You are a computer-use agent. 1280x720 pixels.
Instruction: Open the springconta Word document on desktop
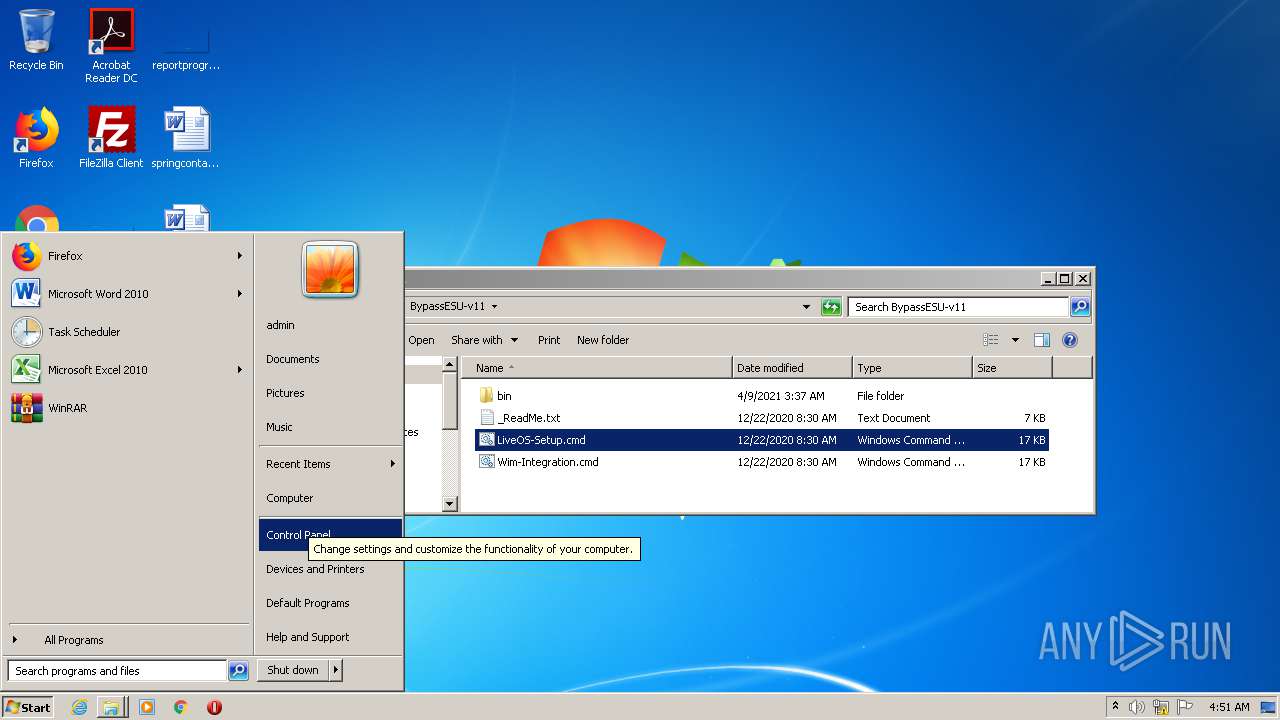coord(186,137)
